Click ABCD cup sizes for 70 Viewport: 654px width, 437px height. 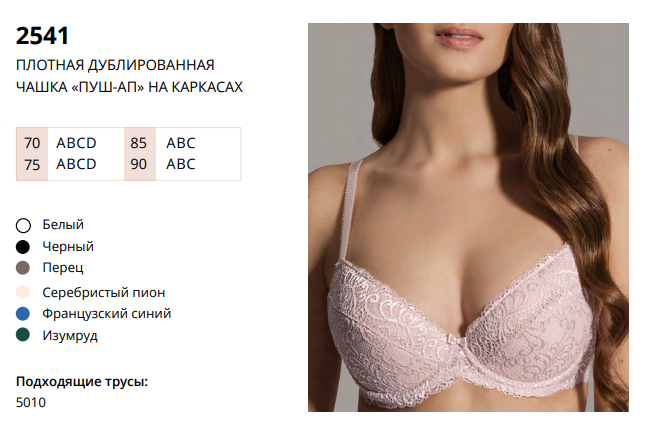pyautogui.click(x=76, y=143)
